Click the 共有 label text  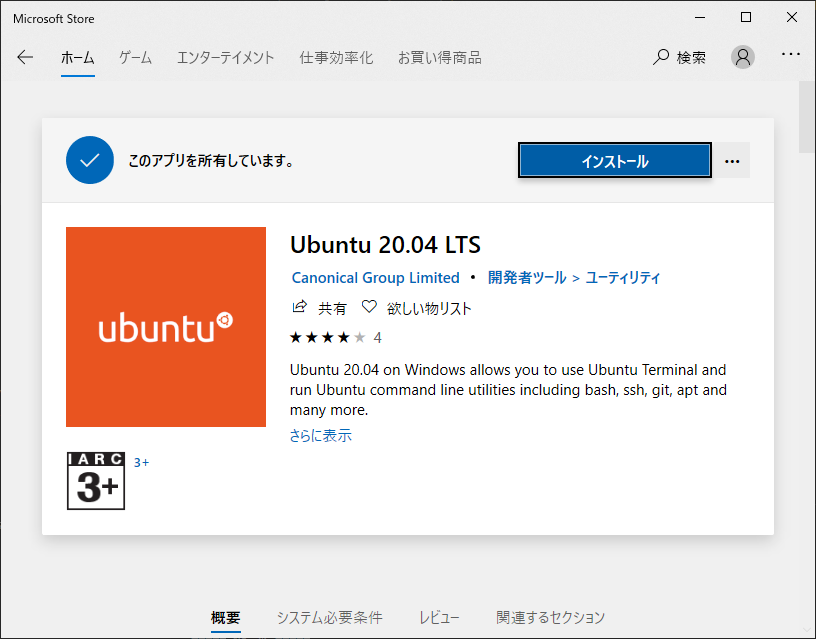click(x=332, y=309)
